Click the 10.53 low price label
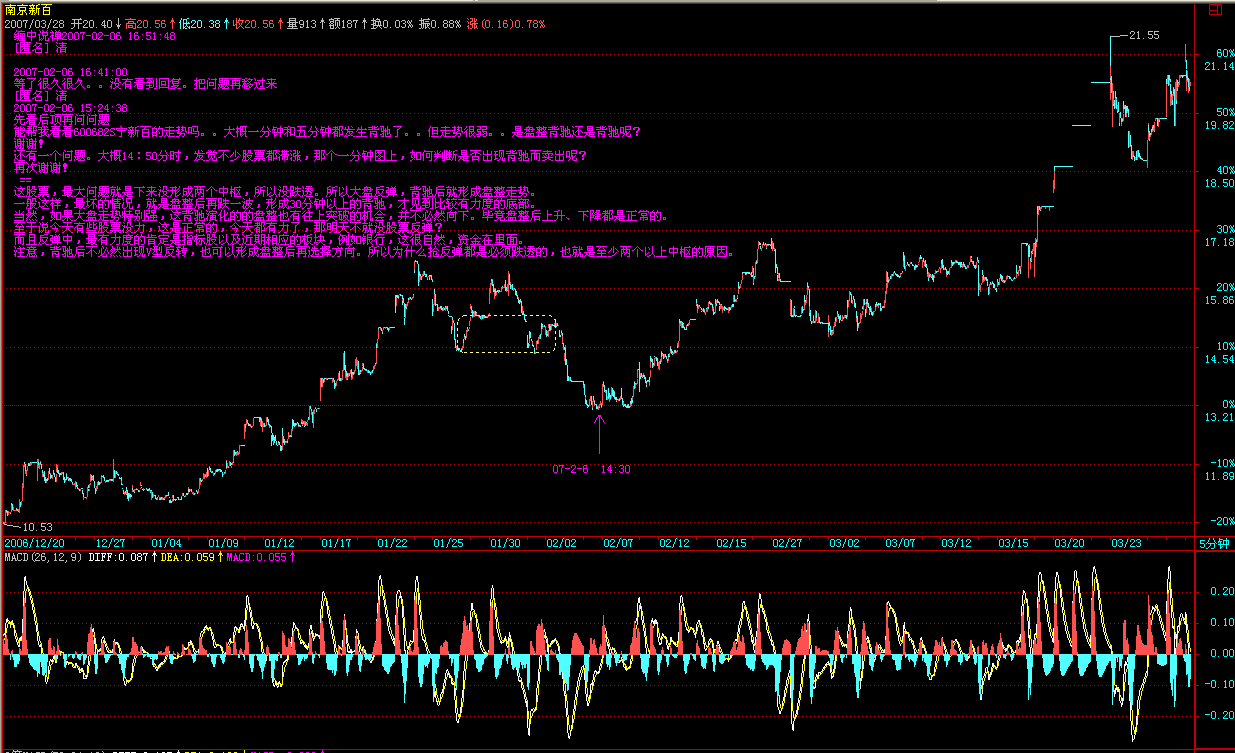 click(36, 526)
